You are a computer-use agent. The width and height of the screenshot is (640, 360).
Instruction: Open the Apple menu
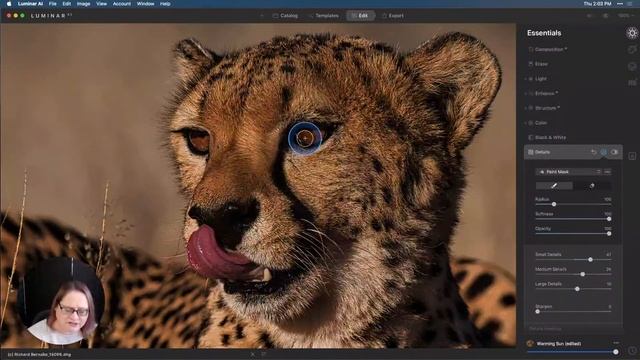[x=9, y=4]
